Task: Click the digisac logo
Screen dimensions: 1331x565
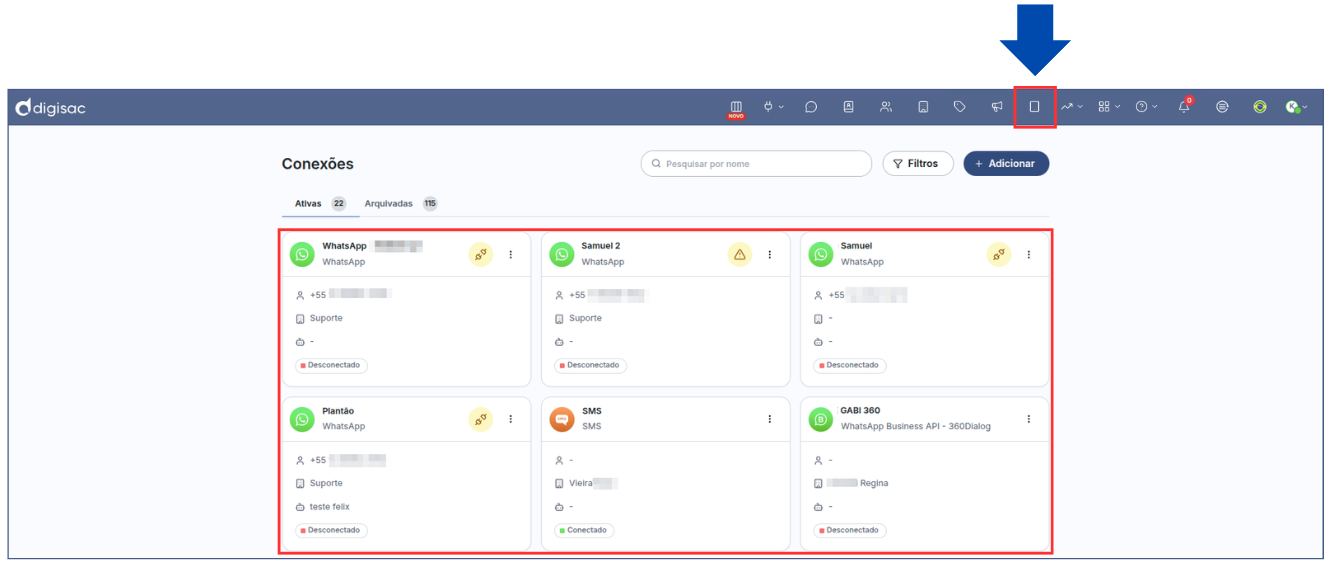Action: (51, 108)
